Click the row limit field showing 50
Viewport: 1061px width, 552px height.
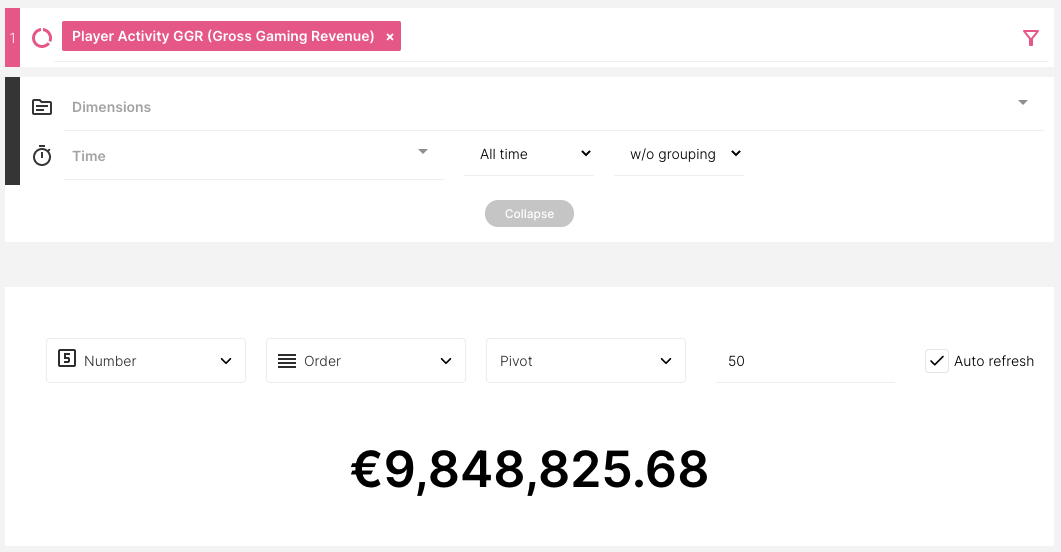(805, 361)
